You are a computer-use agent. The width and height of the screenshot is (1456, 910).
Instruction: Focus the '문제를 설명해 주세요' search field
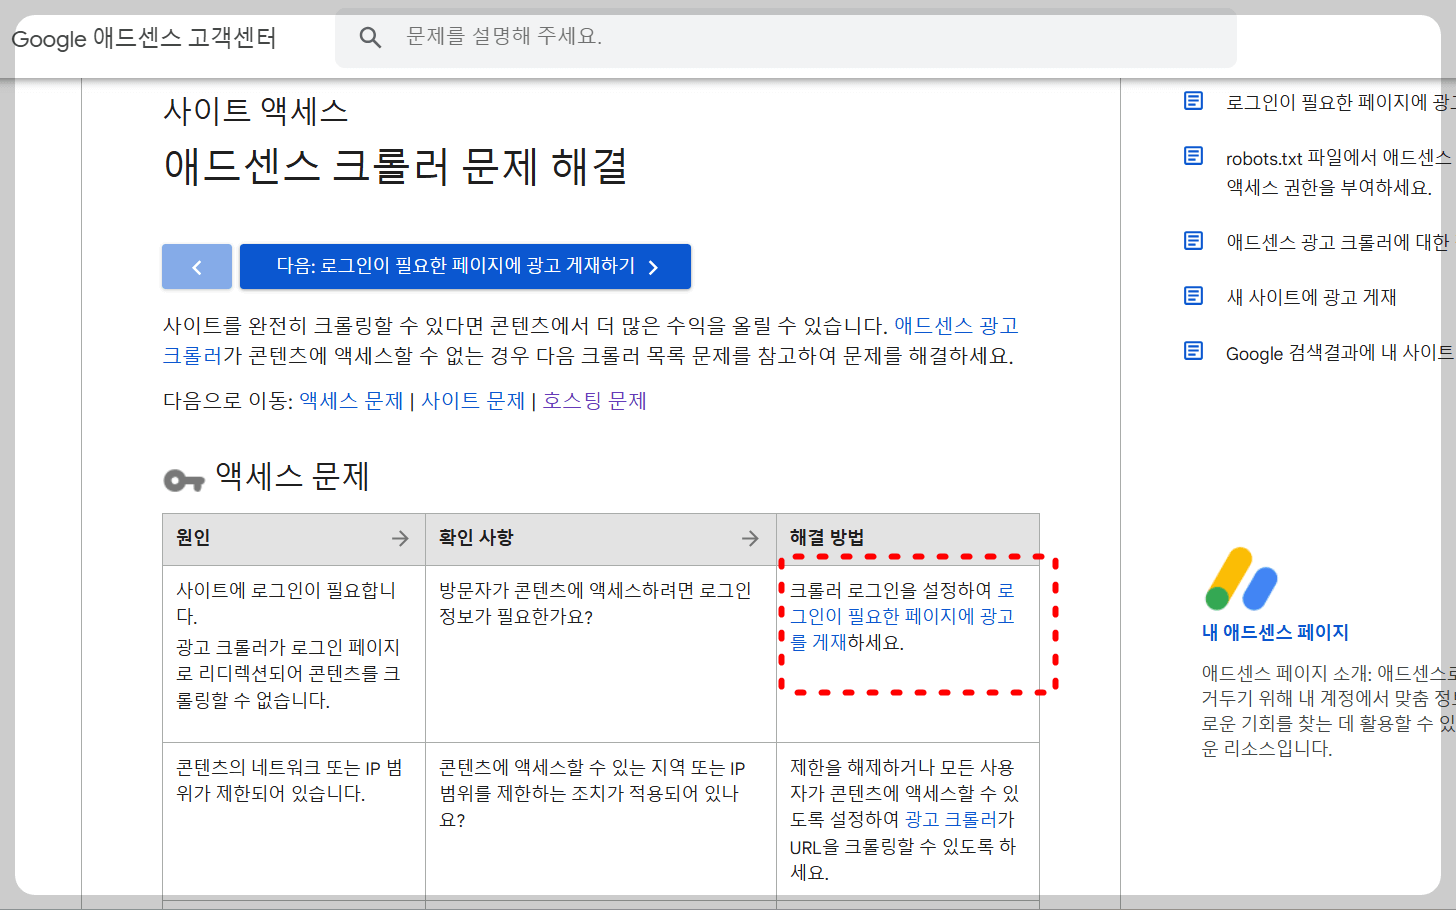785,37
